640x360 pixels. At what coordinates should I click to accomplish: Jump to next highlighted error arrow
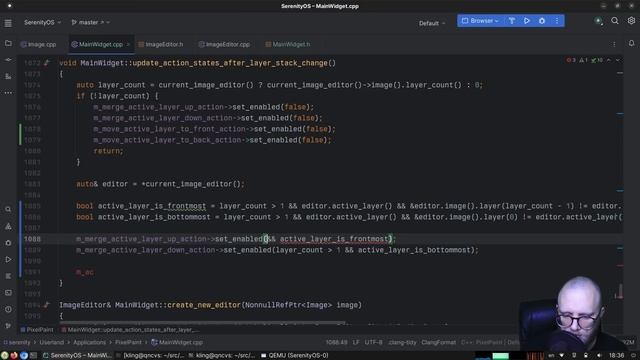[618, 60]
